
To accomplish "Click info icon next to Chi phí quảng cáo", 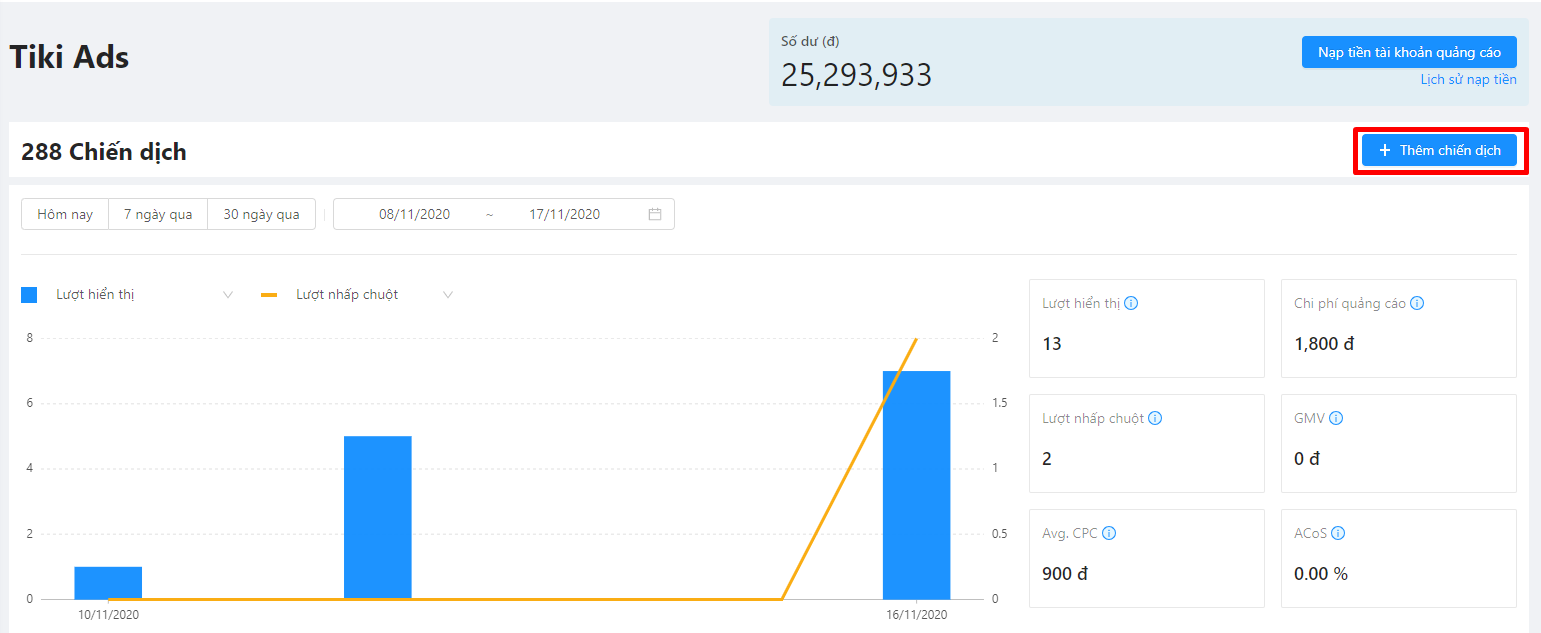I will (1417, 303).
